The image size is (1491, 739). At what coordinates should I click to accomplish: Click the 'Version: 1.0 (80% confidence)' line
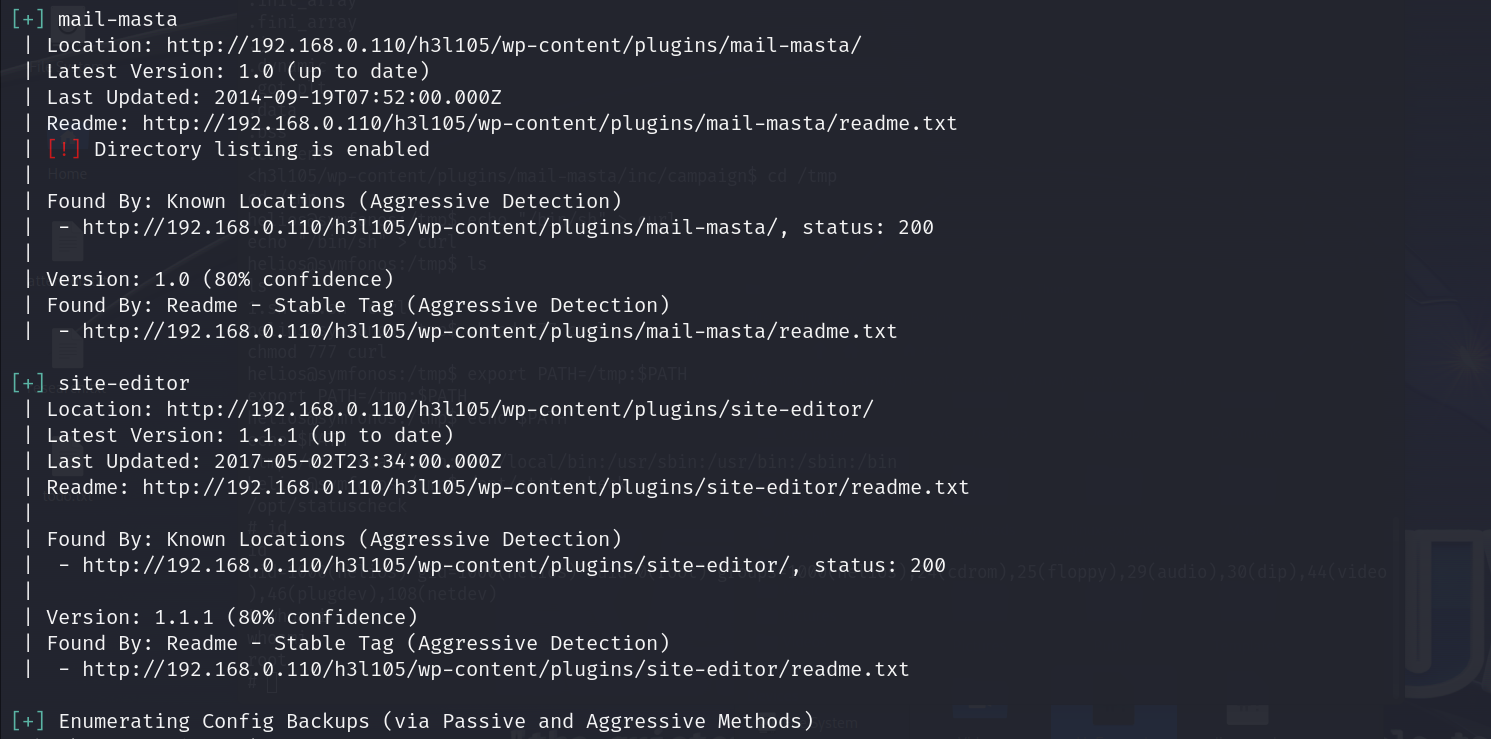tap(220, 279)
